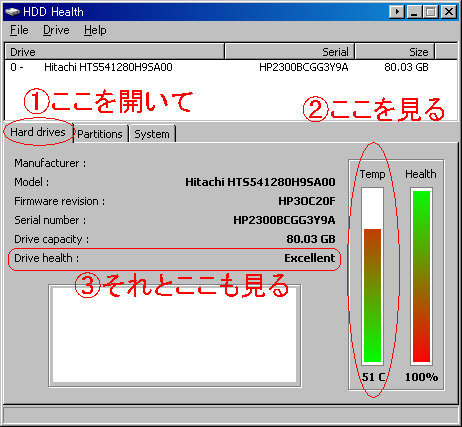Click serial HP2300BCGG3Y9A in the drive list
The height and width of the screenshot is (427, 462).
click(x=304, y=67)
